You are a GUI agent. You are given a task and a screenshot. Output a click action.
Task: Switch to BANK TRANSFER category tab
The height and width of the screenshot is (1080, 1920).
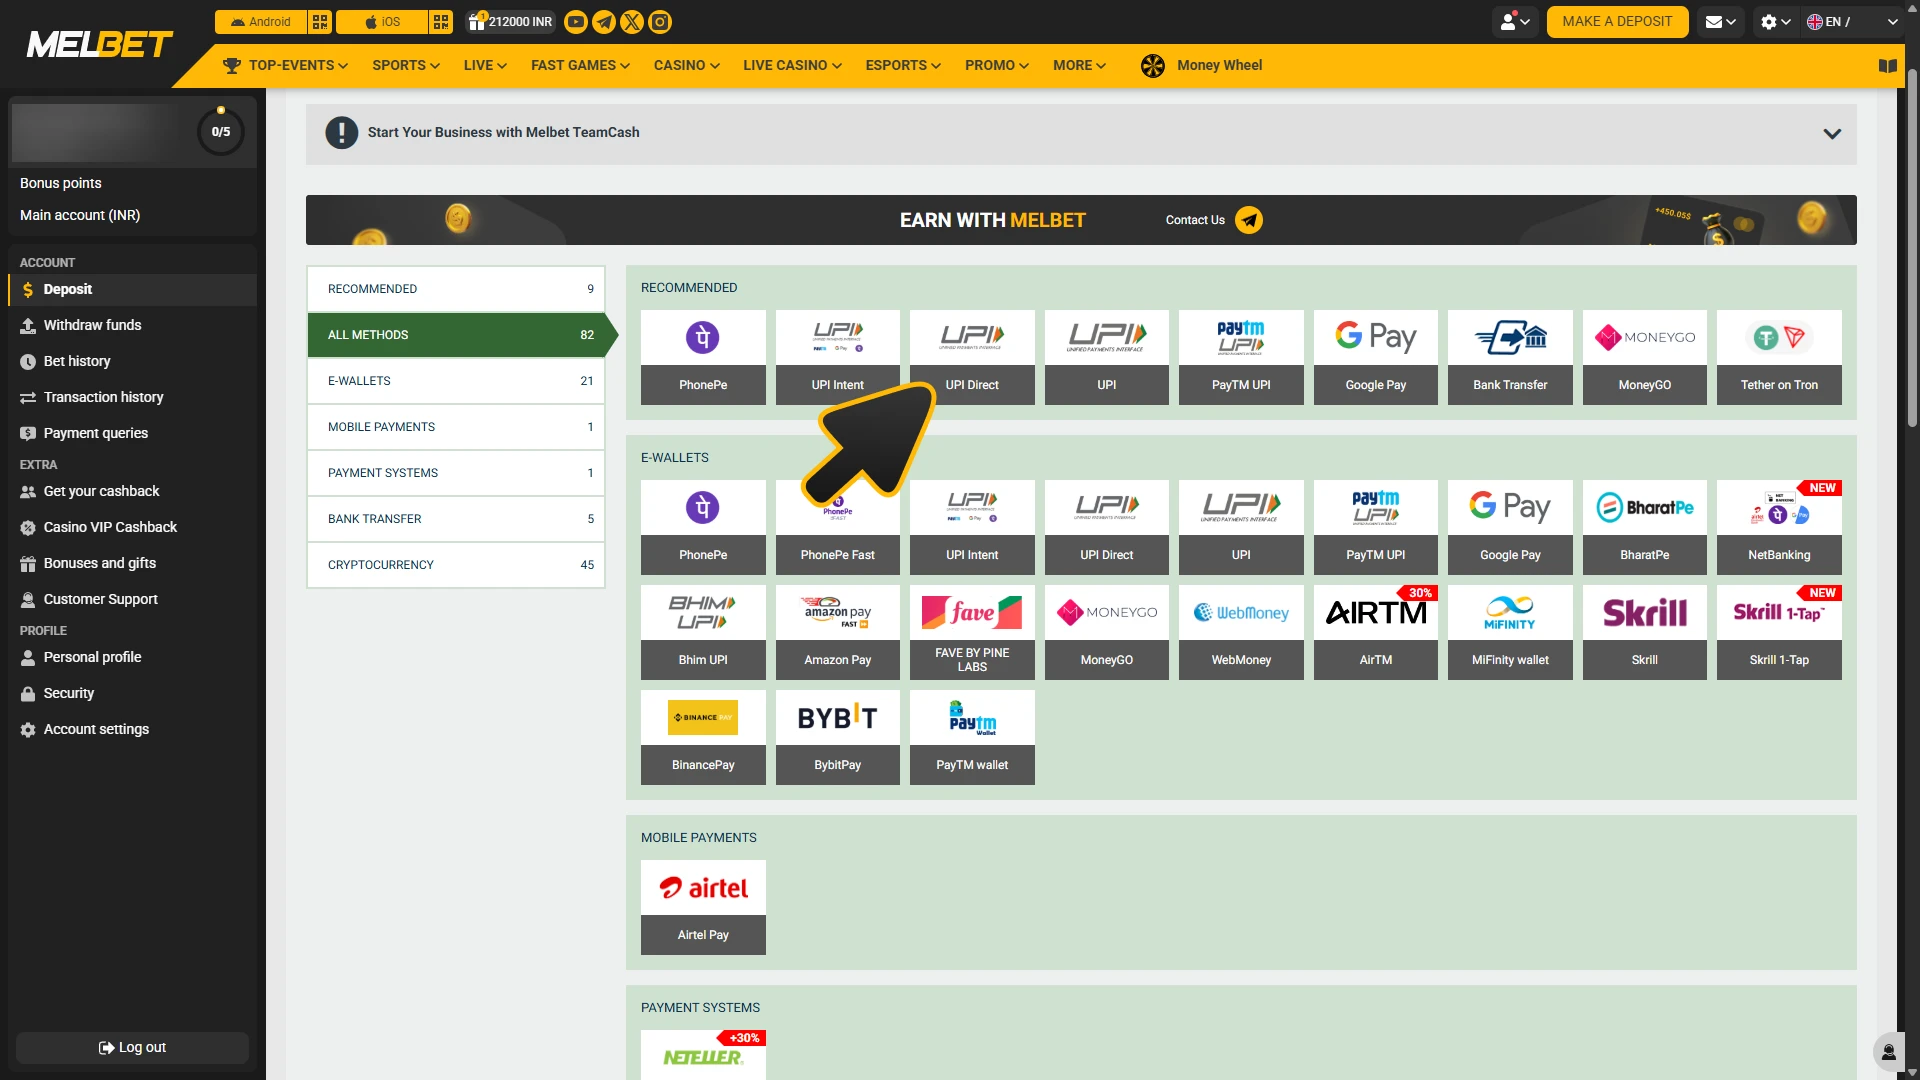pos(456,519)
